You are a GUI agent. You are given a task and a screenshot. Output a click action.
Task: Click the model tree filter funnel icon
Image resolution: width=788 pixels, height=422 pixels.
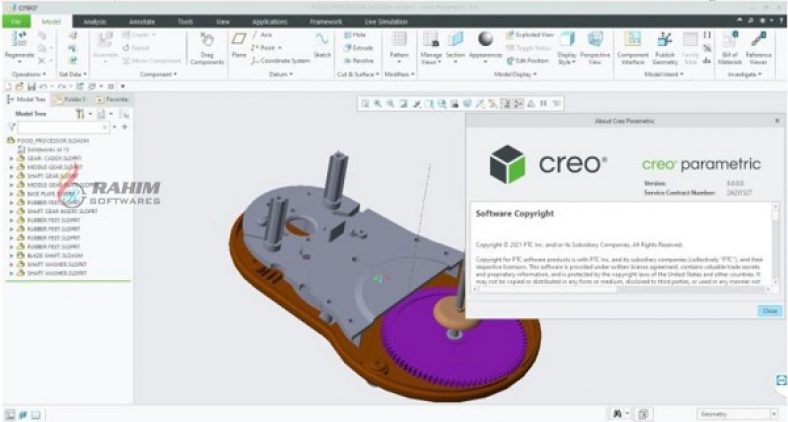click(x=12, y=127)
